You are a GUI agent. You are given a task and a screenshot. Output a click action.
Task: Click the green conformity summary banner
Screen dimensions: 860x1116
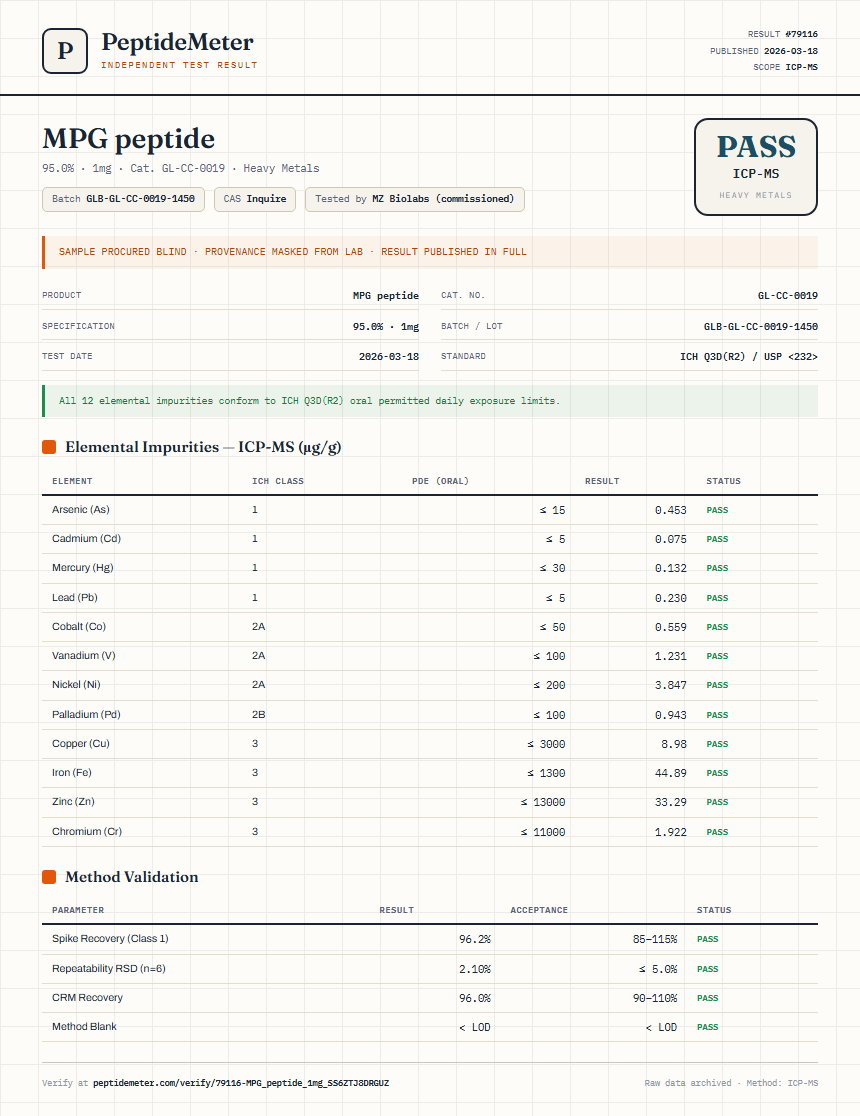pyautogui.click(x=430, y=401)
